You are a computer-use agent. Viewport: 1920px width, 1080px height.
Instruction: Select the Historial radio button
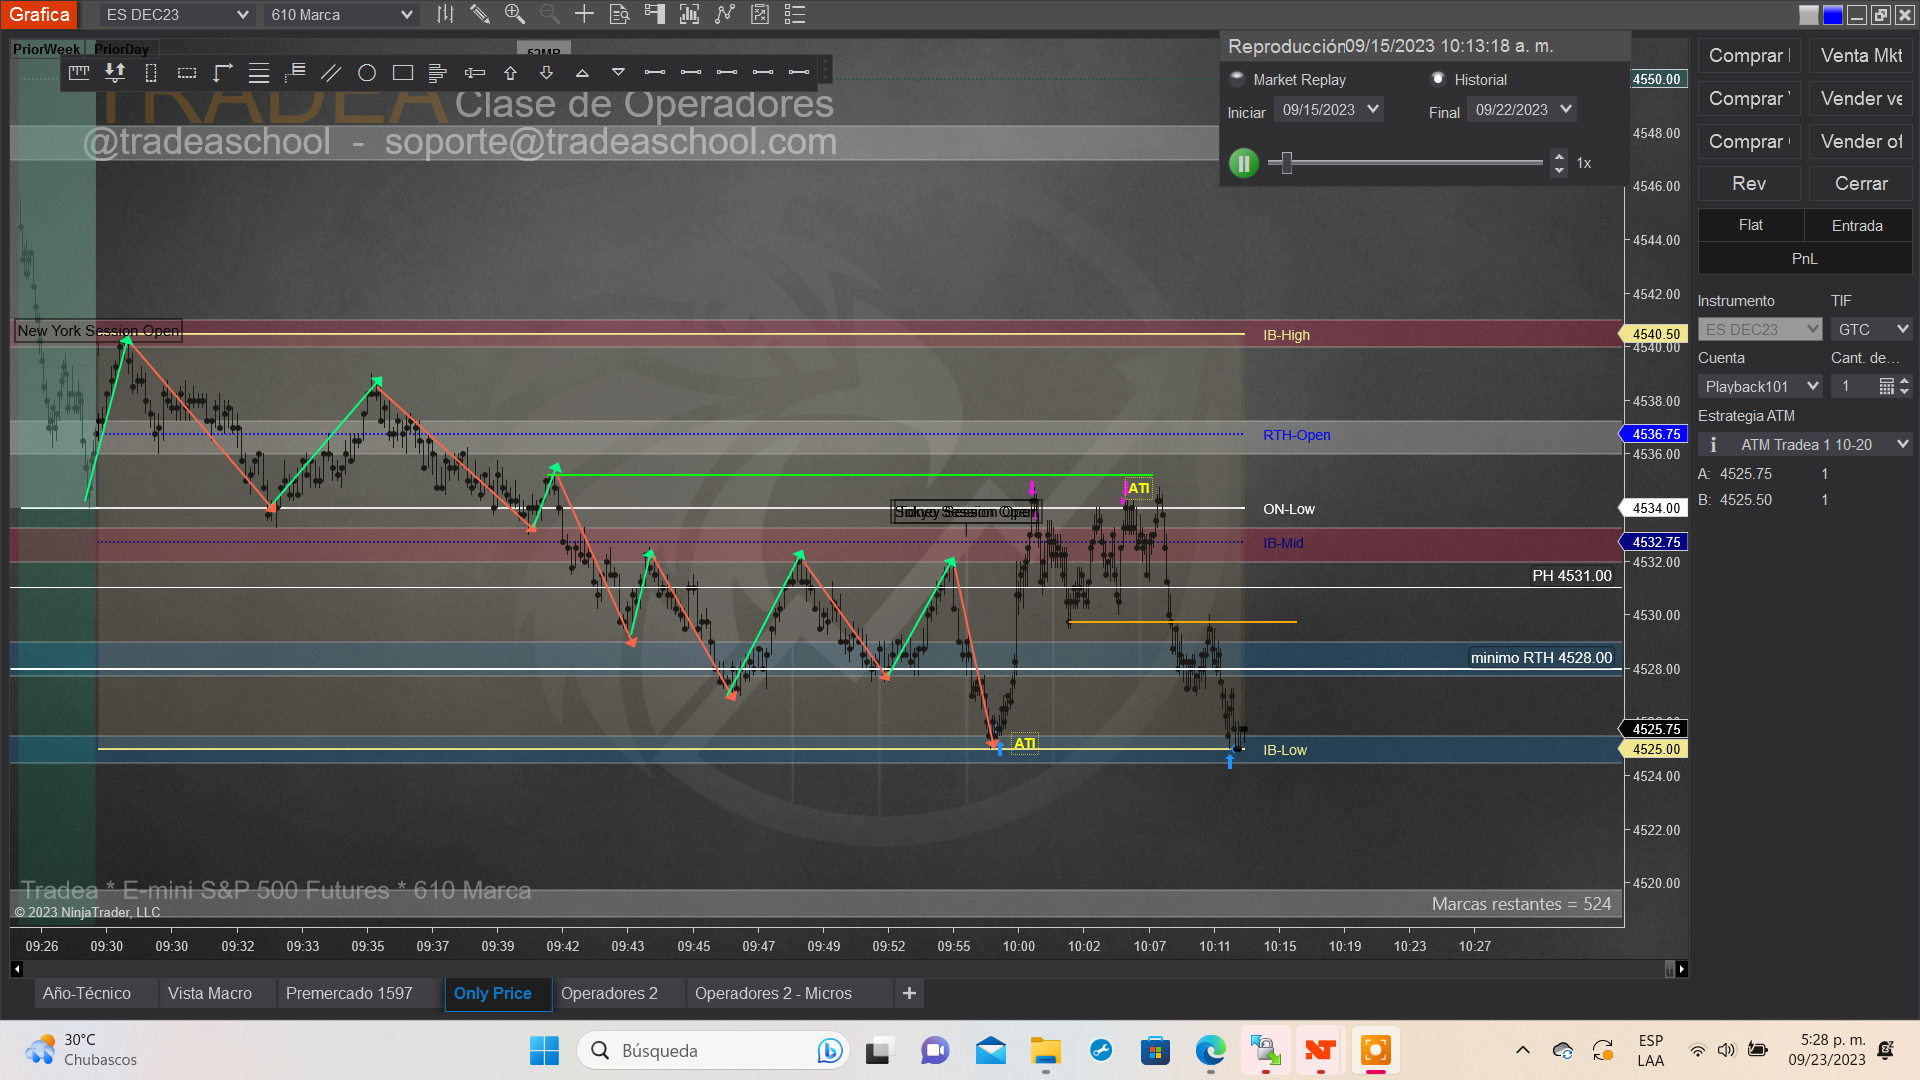pyautogui.click(x=1438, y=78)
